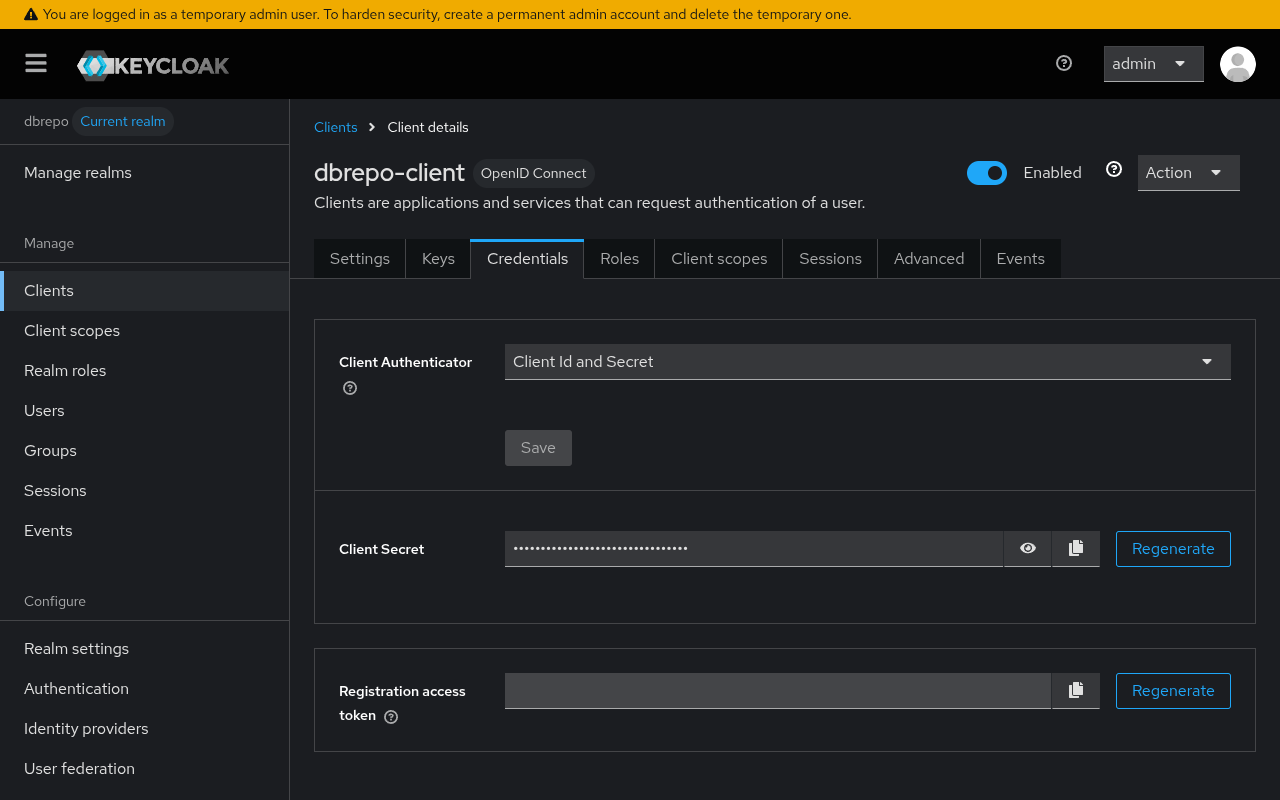
Task: Reveal the client secret with the eye icon
Action: pyautogui.click(x=1027, y=548)
